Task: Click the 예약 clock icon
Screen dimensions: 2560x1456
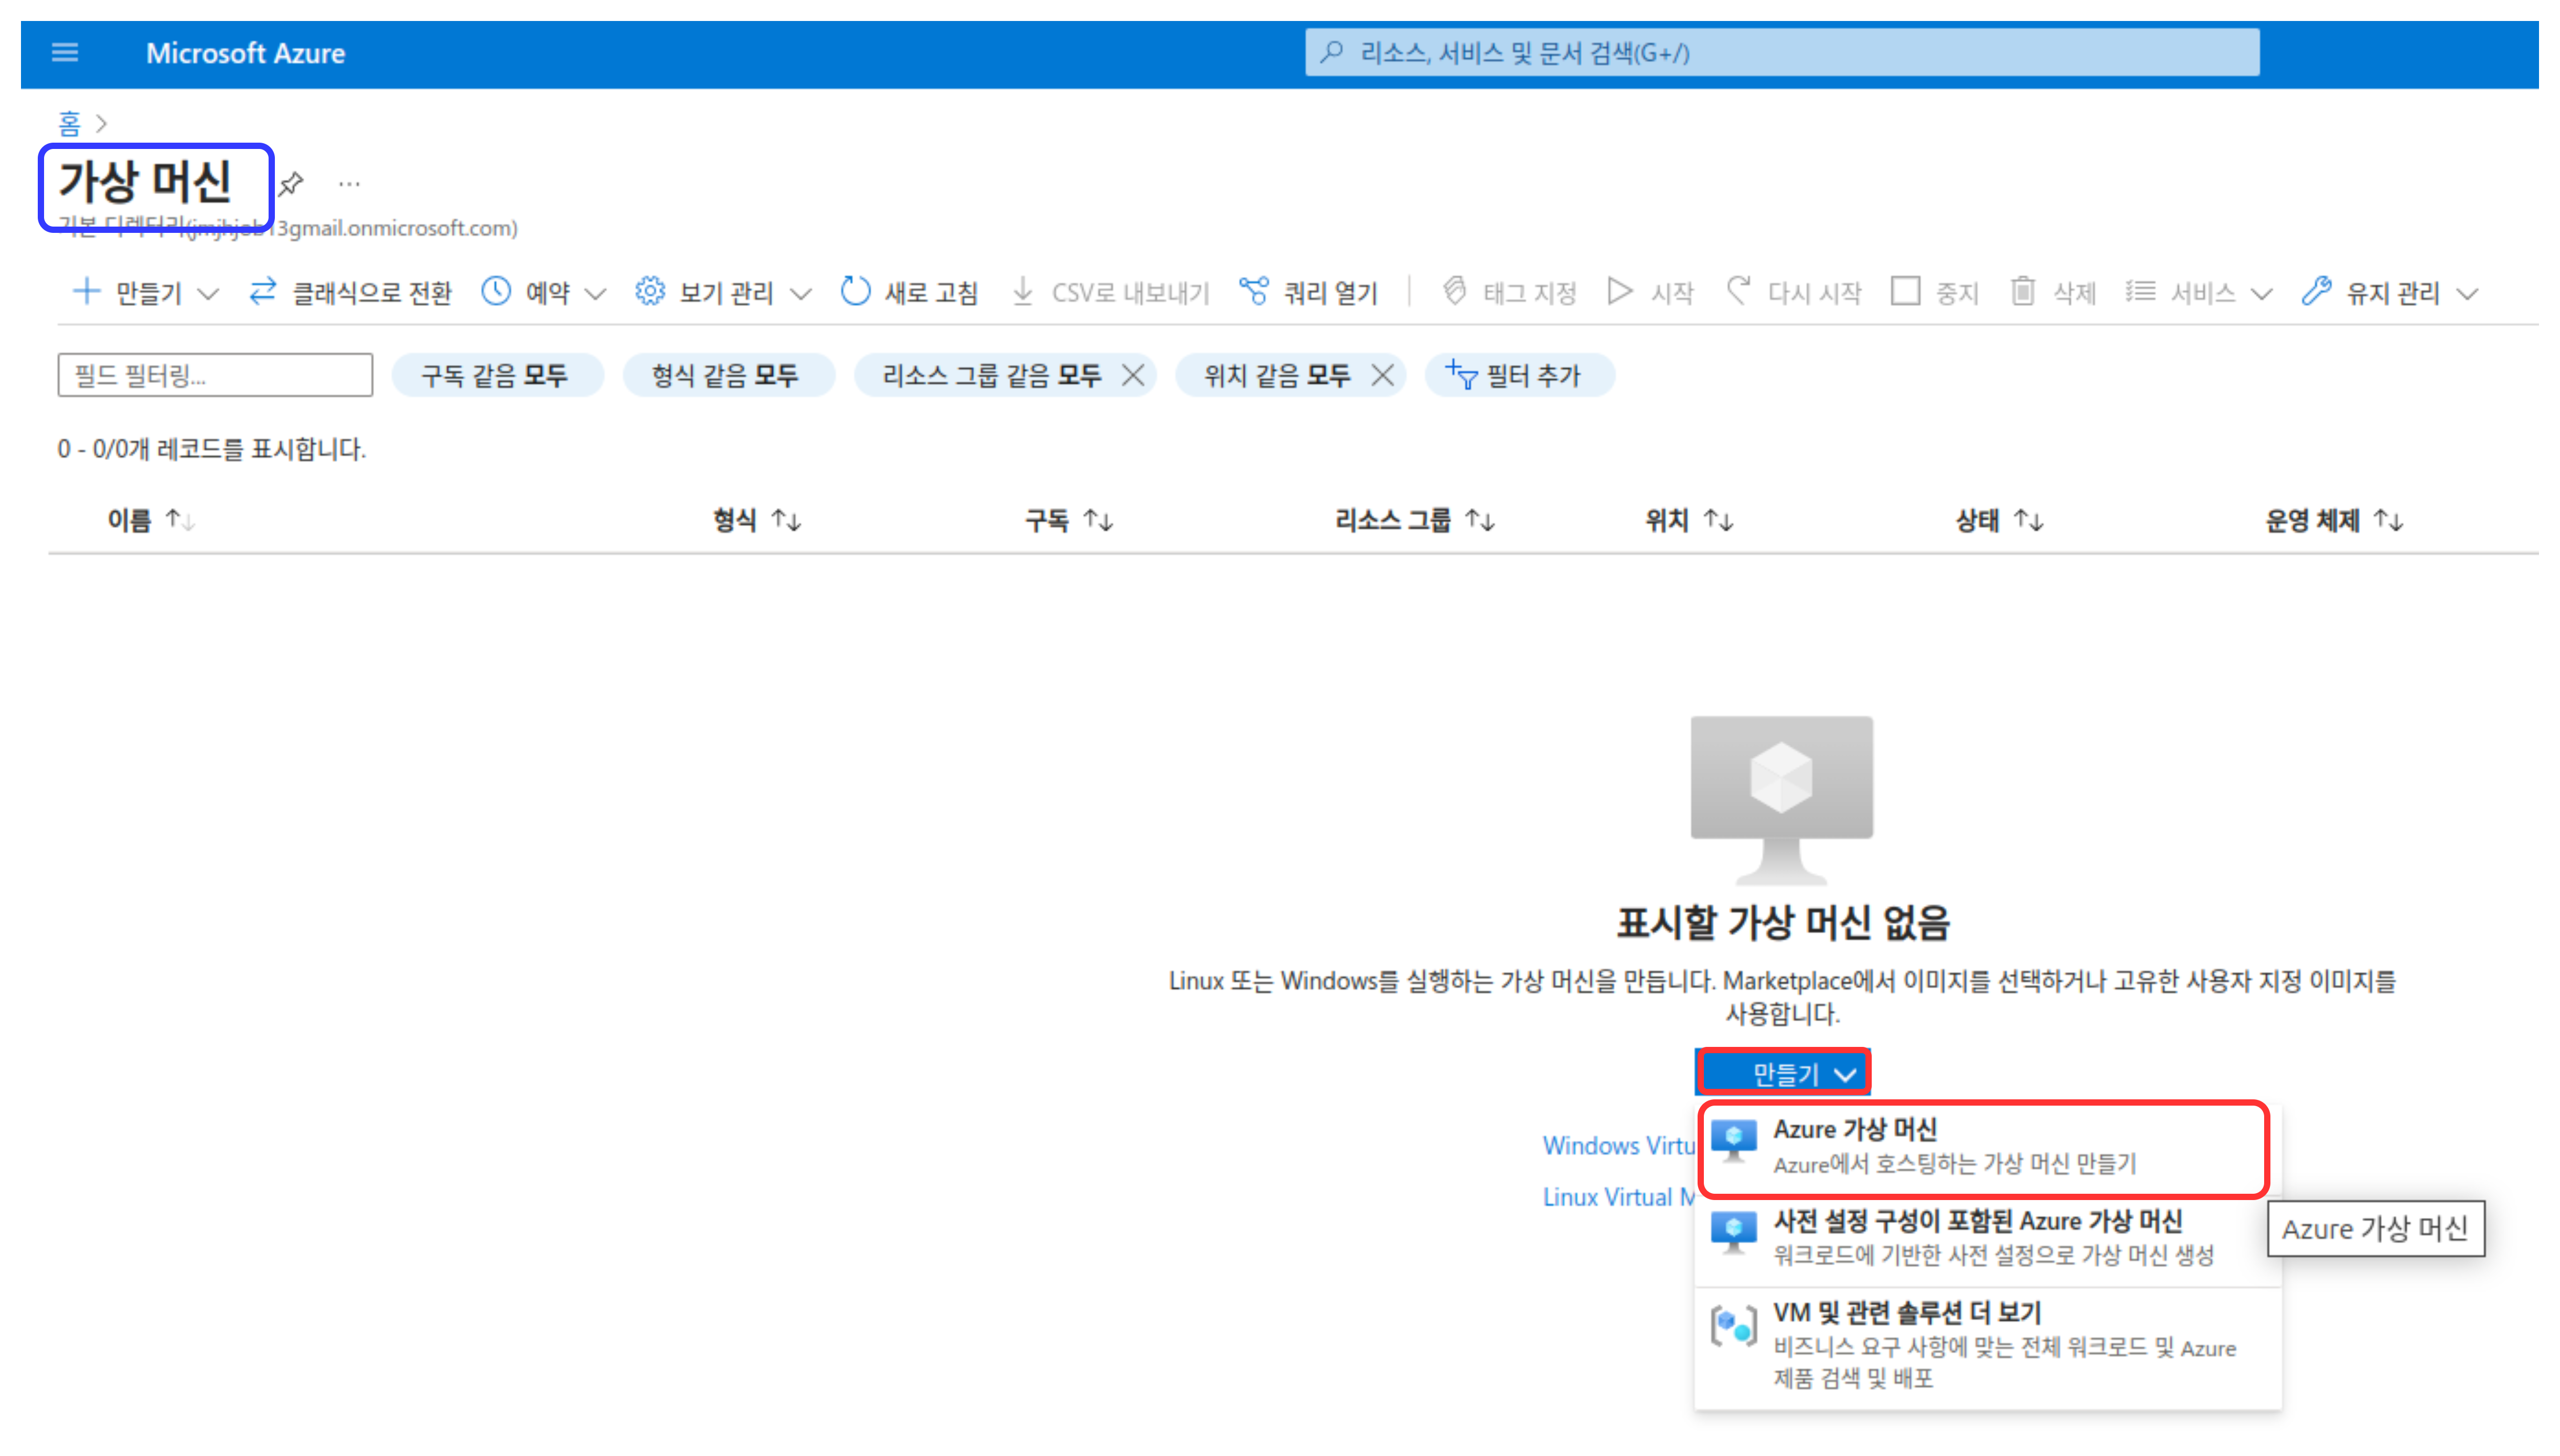Action: click(x=496, y=292)
